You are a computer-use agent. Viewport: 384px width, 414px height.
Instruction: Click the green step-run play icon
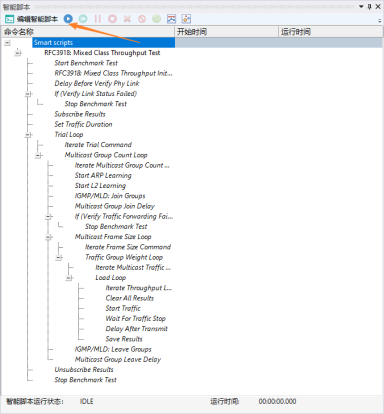[83, 19]
